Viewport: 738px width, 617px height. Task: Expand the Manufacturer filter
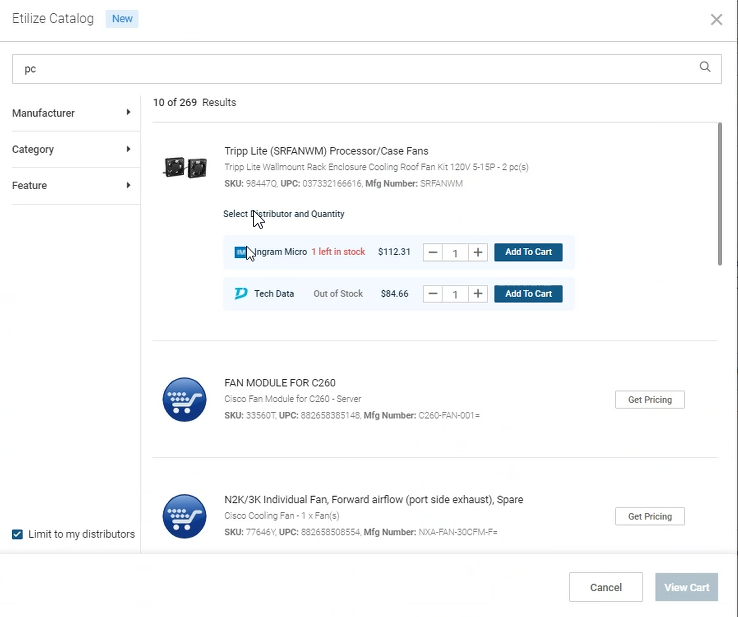coord(70,113)
